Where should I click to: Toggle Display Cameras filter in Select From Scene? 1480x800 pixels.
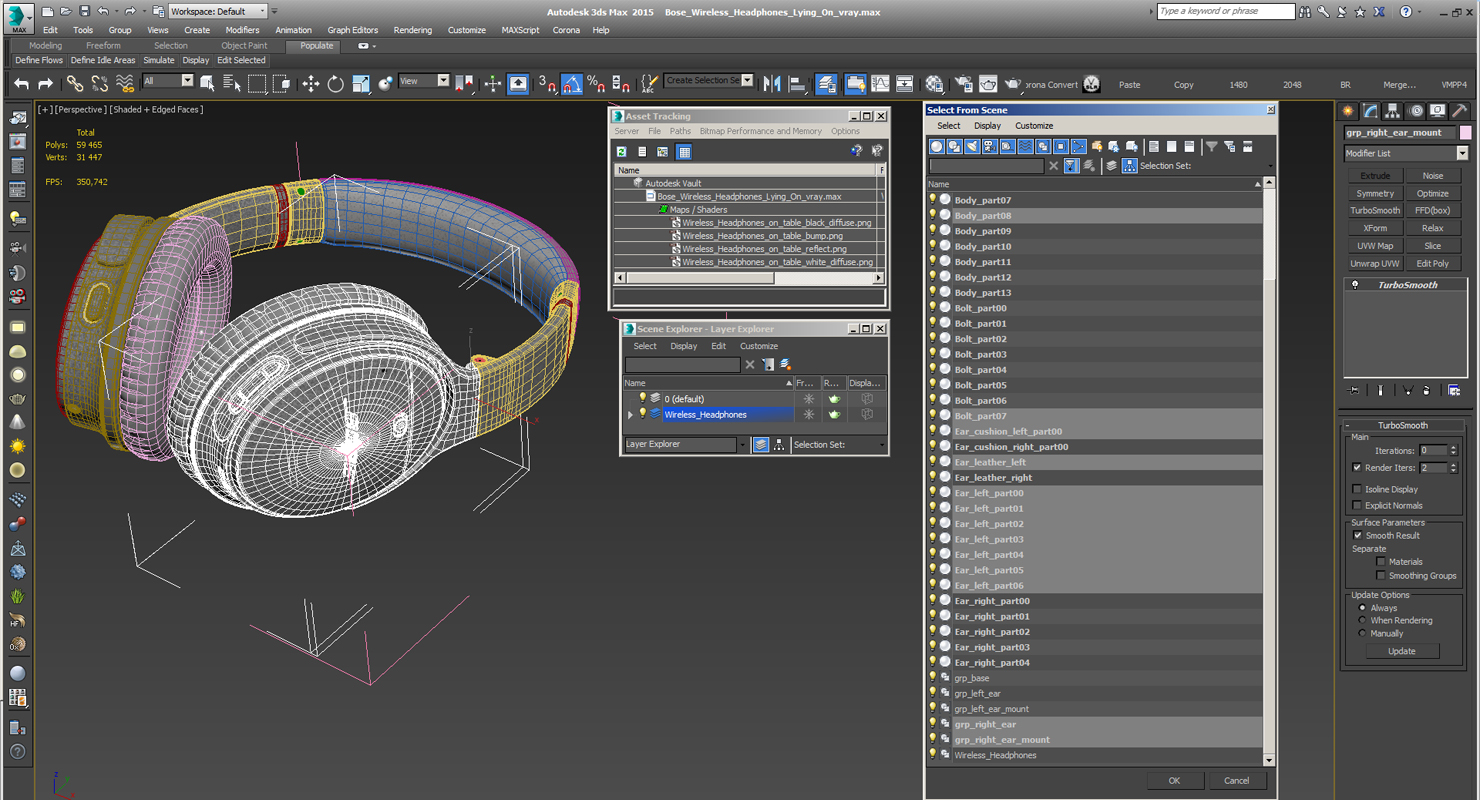[990, 147]
